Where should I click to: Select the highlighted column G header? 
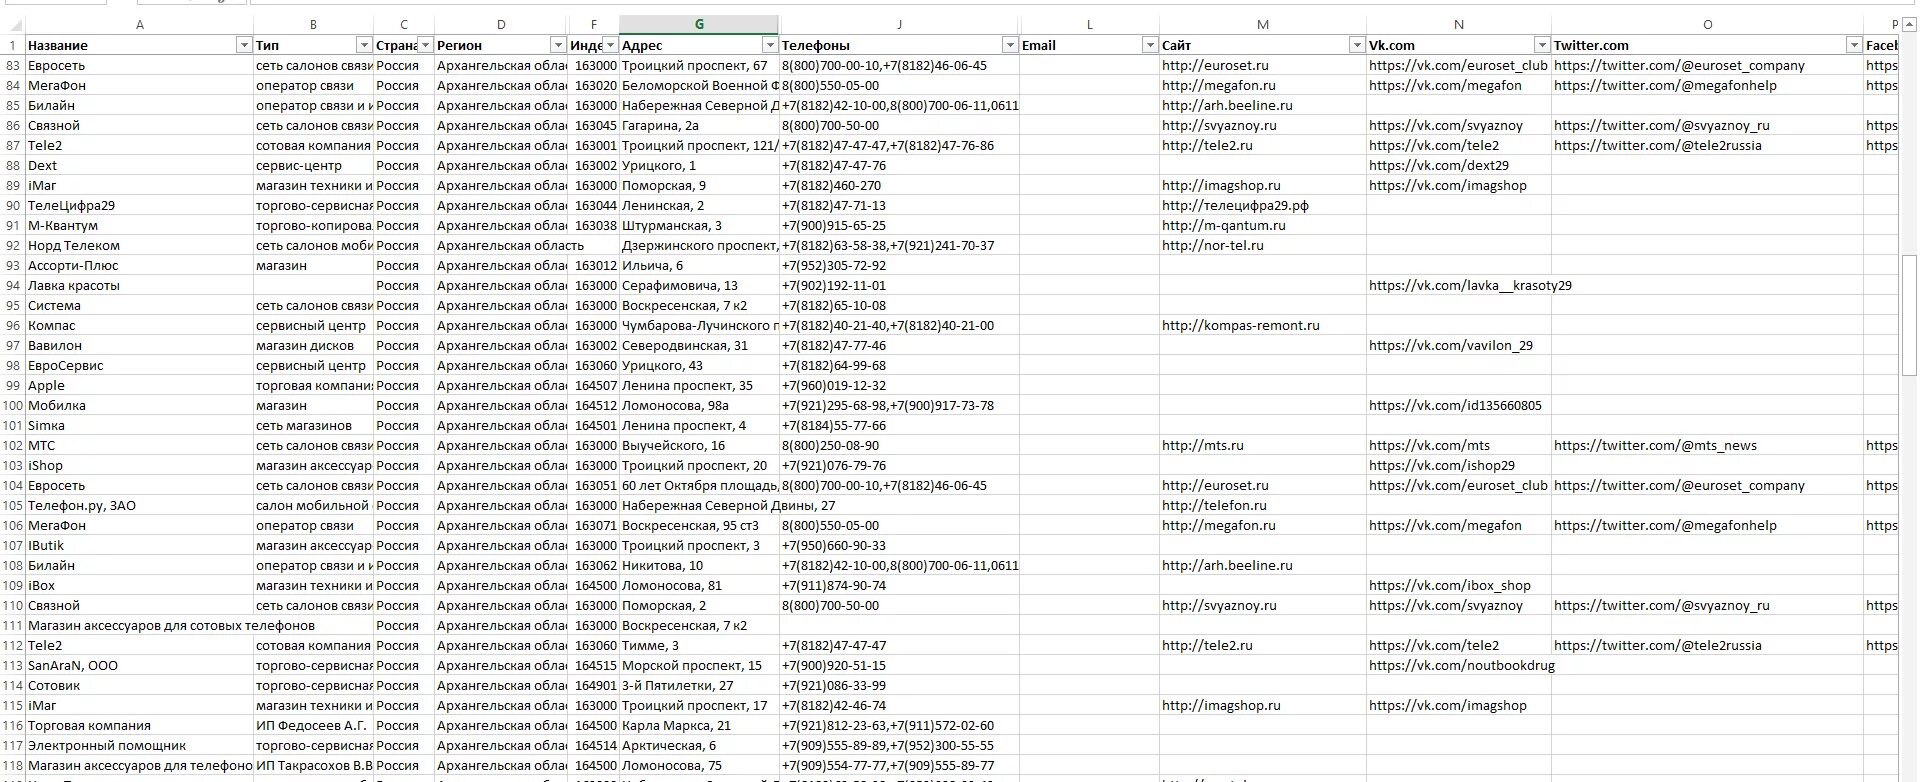699,25
